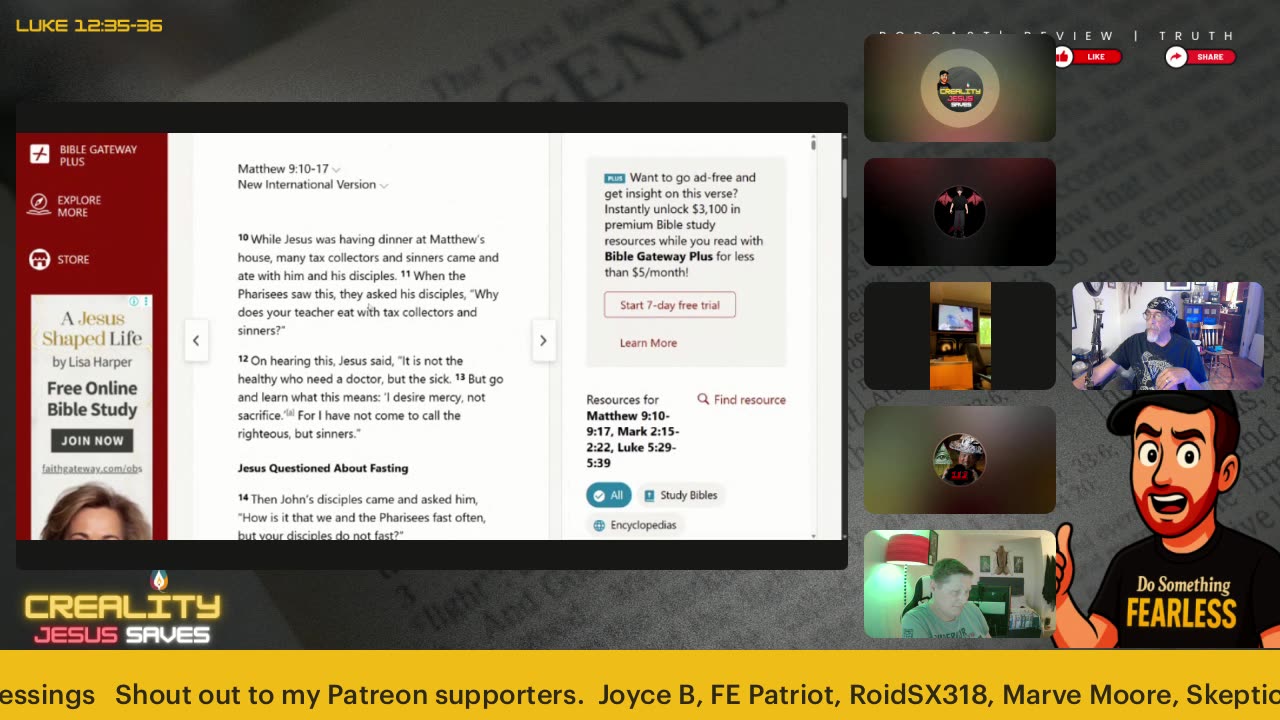This screenshot has height=720, width=1280.
Task: Click the webcam thumbnail with green lighting
Action: [x=960, y=584]
